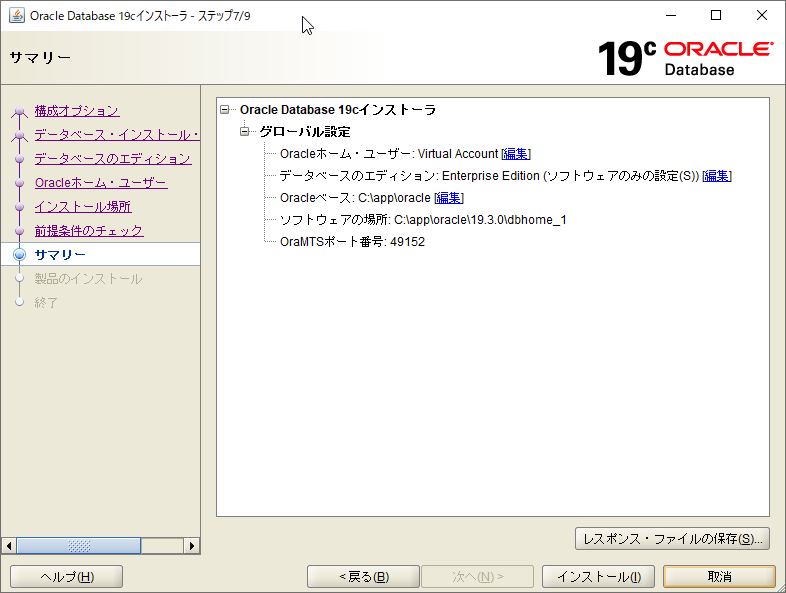Select the グローバル設定 heading text
This screenshot has width=786, height=593.
(x=305, y=132)
